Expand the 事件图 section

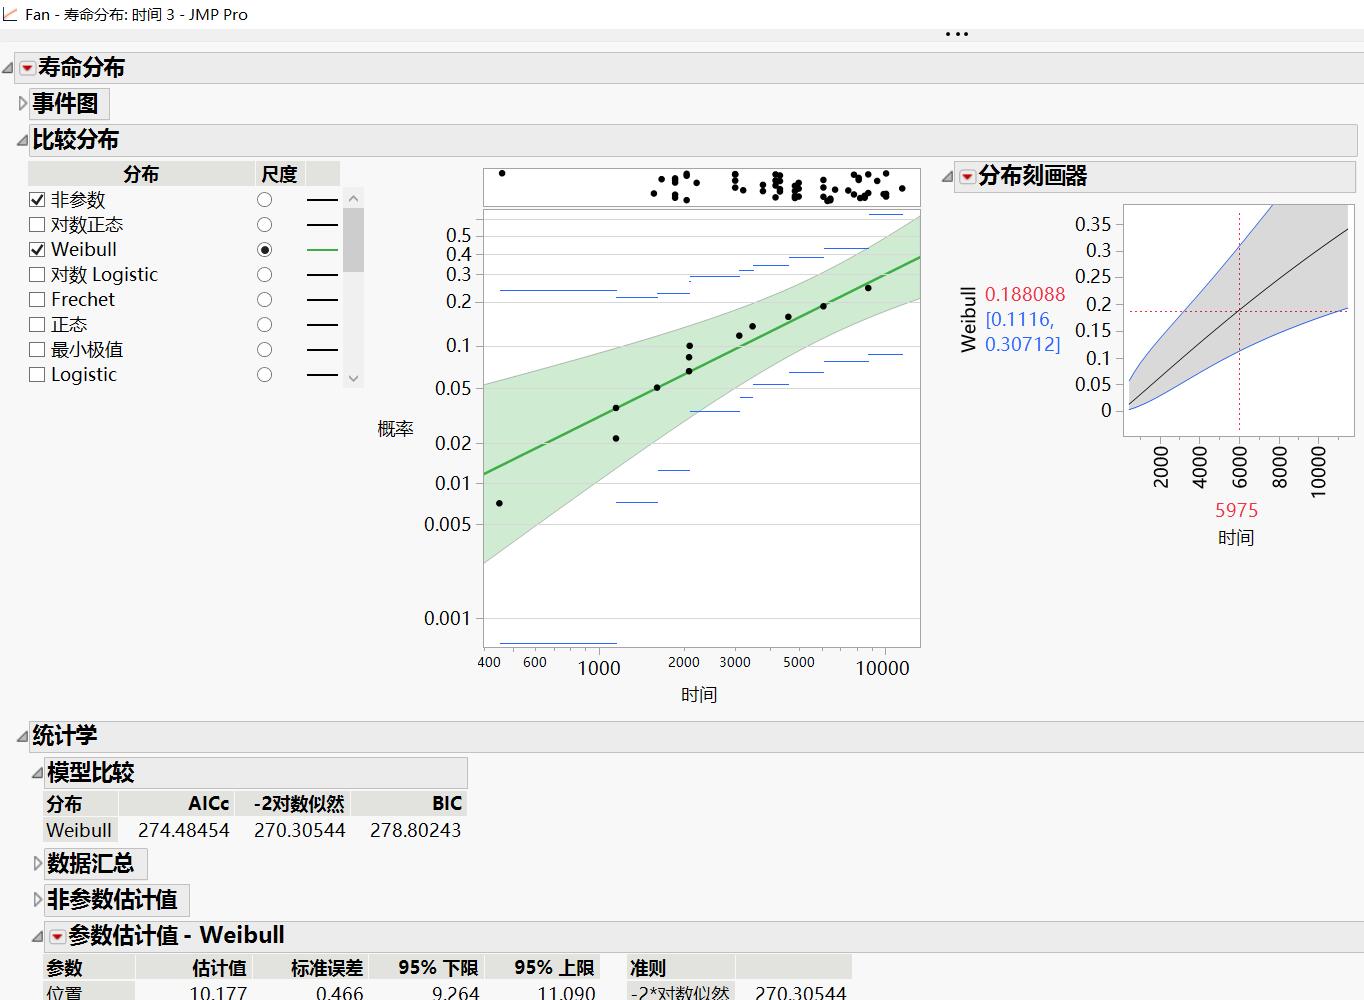[x=23, y=103]
